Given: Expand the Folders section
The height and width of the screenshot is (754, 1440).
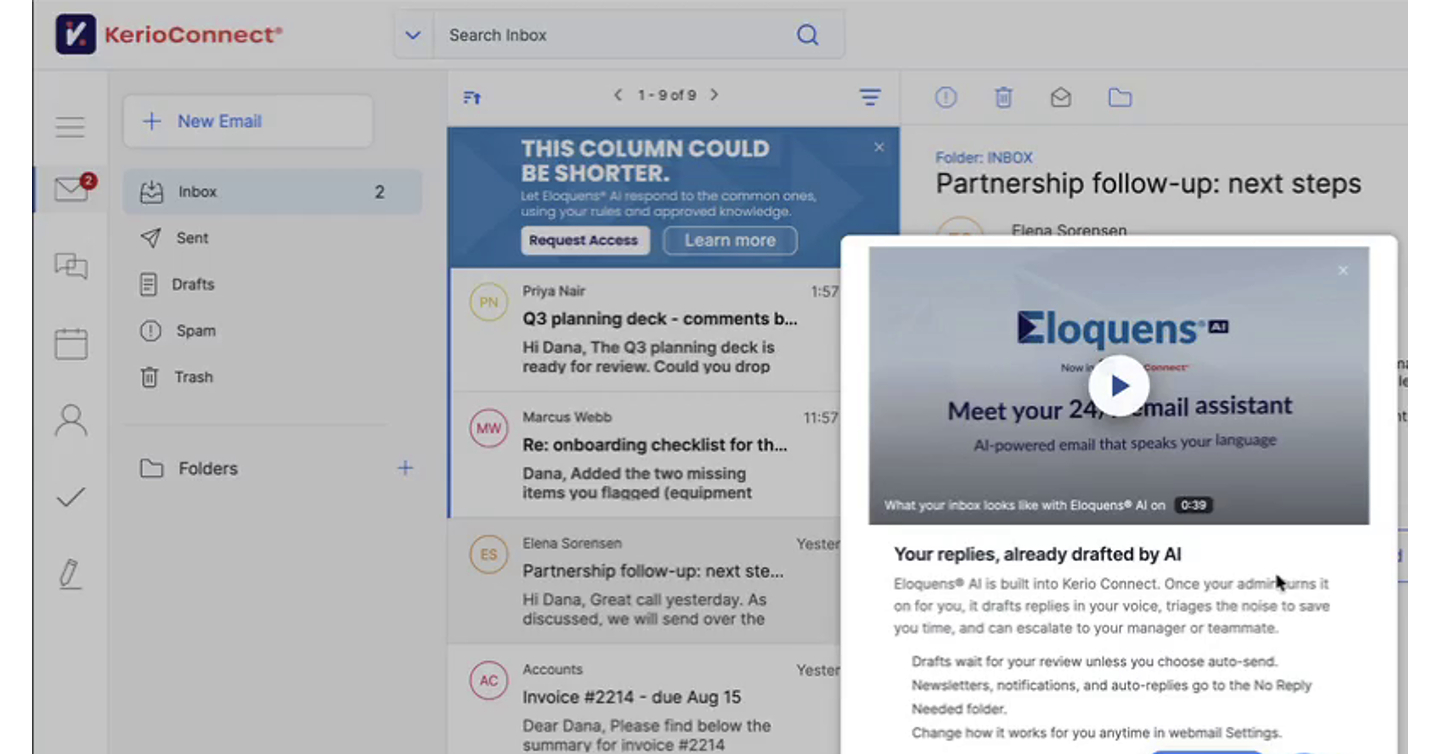Looking at the screenshot, I should 190,468.
